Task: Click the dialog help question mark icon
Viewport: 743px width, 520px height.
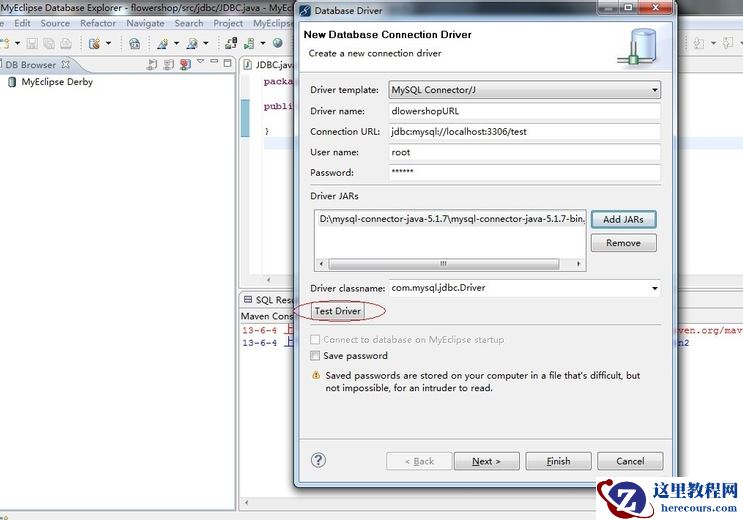Action: point(318,460)
